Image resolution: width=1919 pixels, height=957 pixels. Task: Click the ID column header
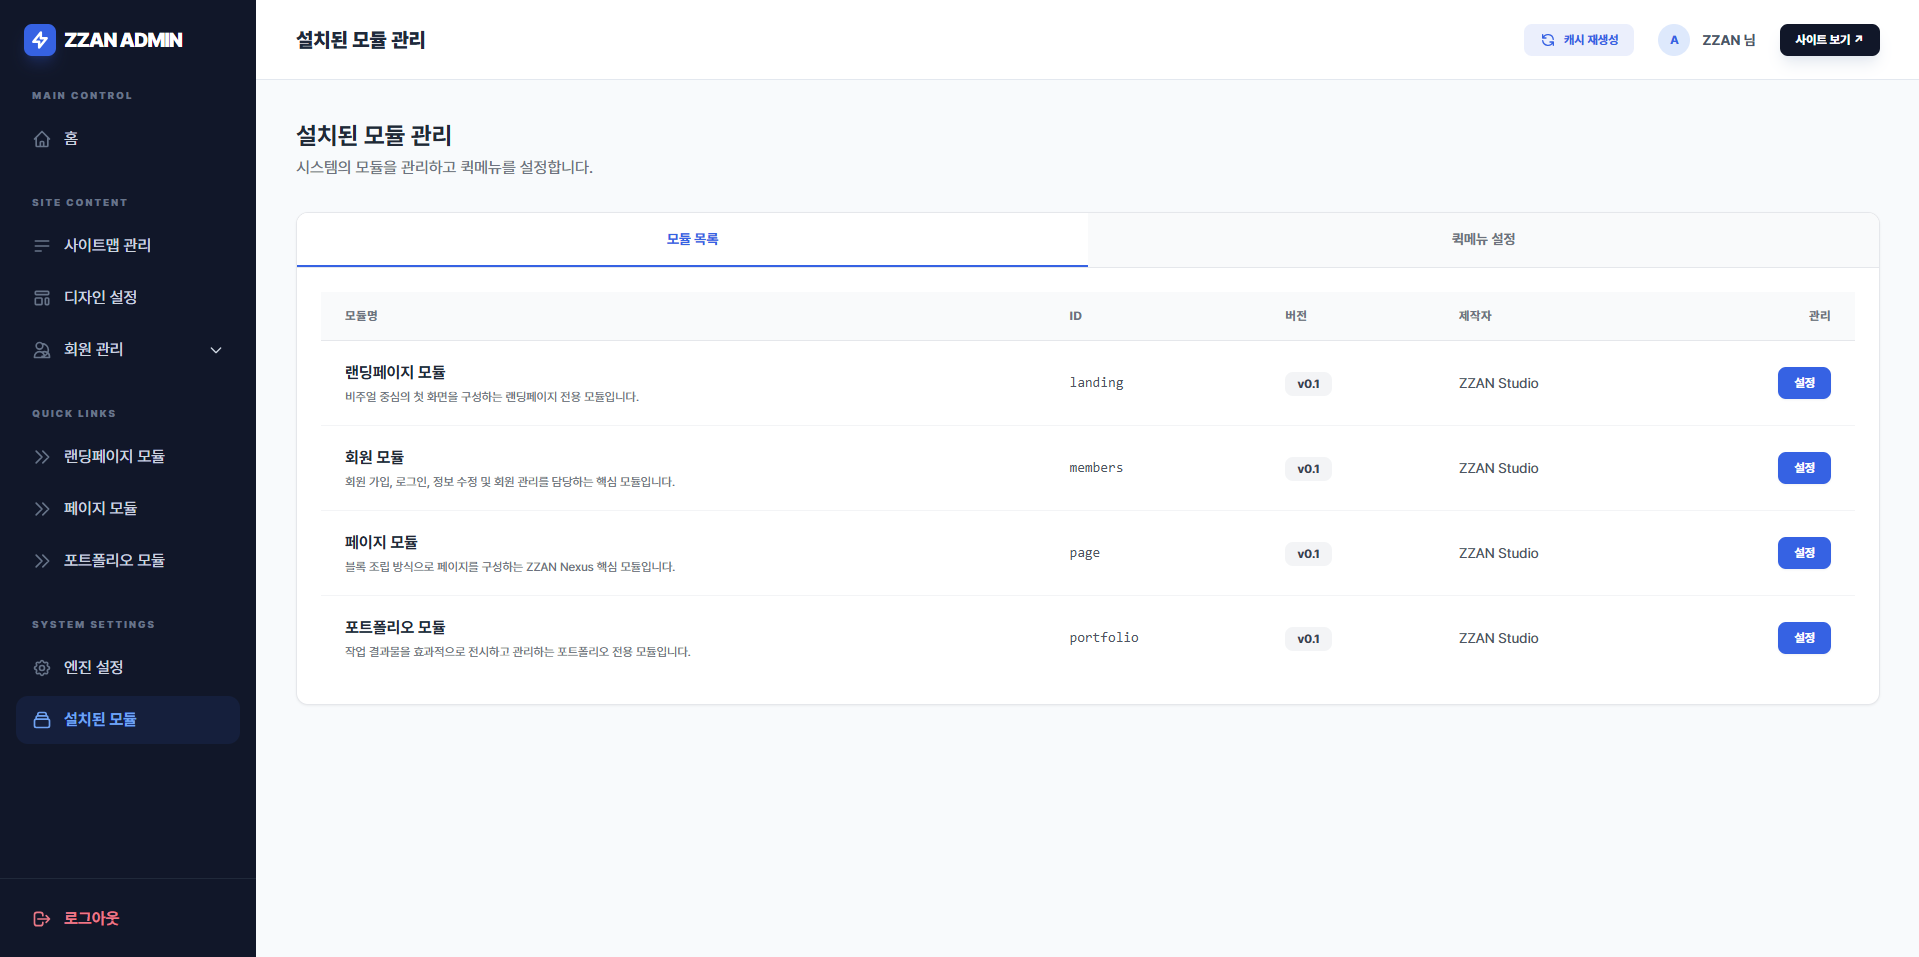[1076, 316]
